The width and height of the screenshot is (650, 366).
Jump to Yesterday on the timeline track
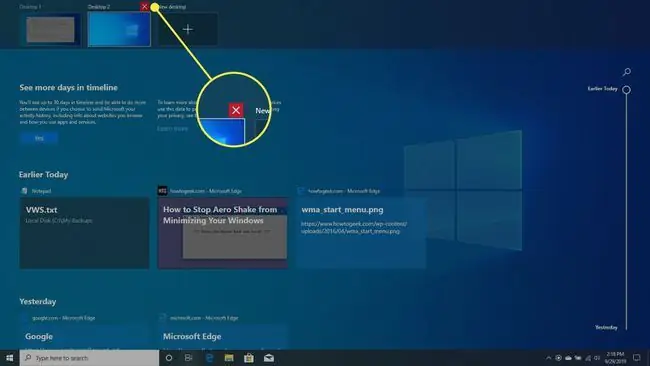(606, 327)
